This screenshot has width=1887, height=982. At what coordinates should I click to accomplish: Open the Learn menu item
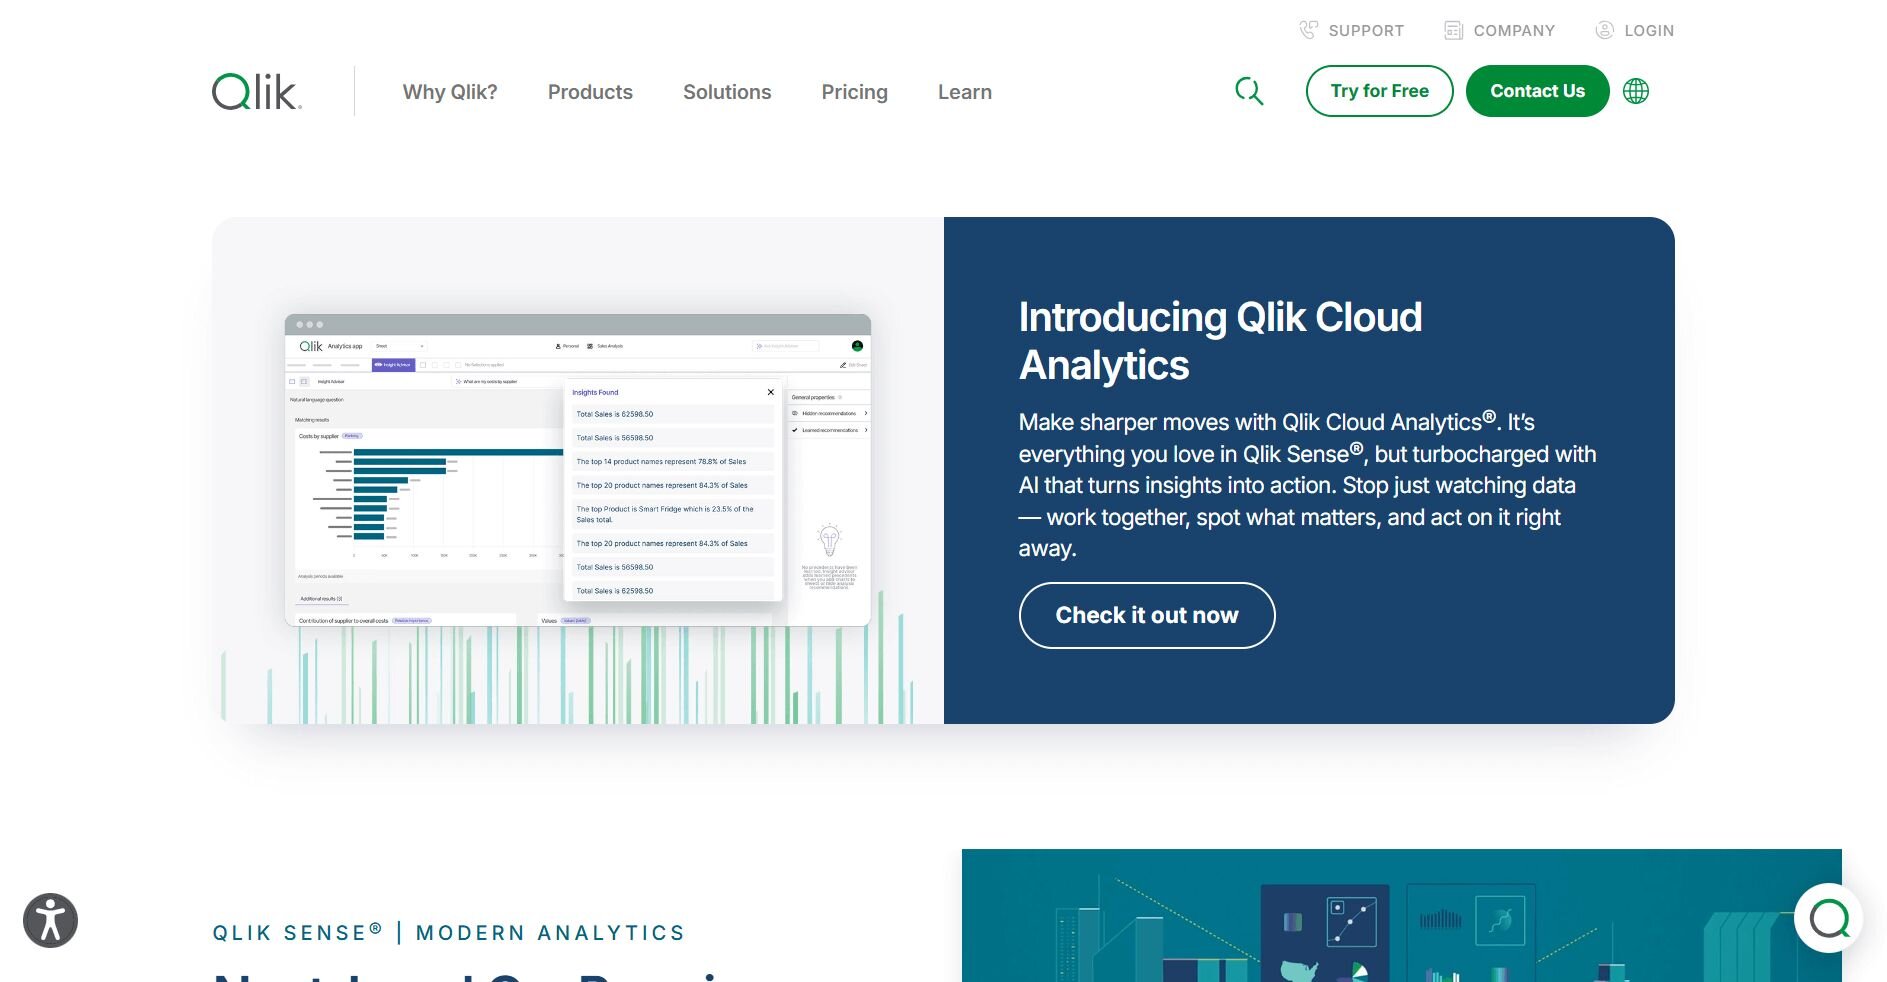(964, 92)
